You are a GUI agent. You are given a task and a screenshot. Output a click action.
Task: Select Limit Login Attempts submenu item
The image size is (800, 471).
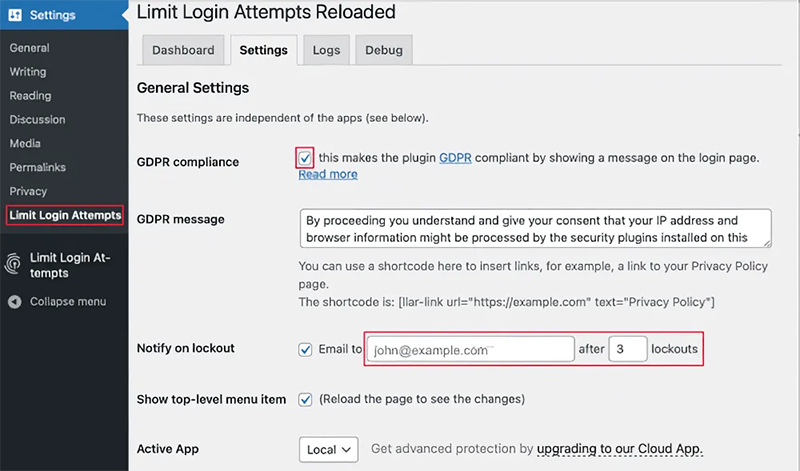65,215
